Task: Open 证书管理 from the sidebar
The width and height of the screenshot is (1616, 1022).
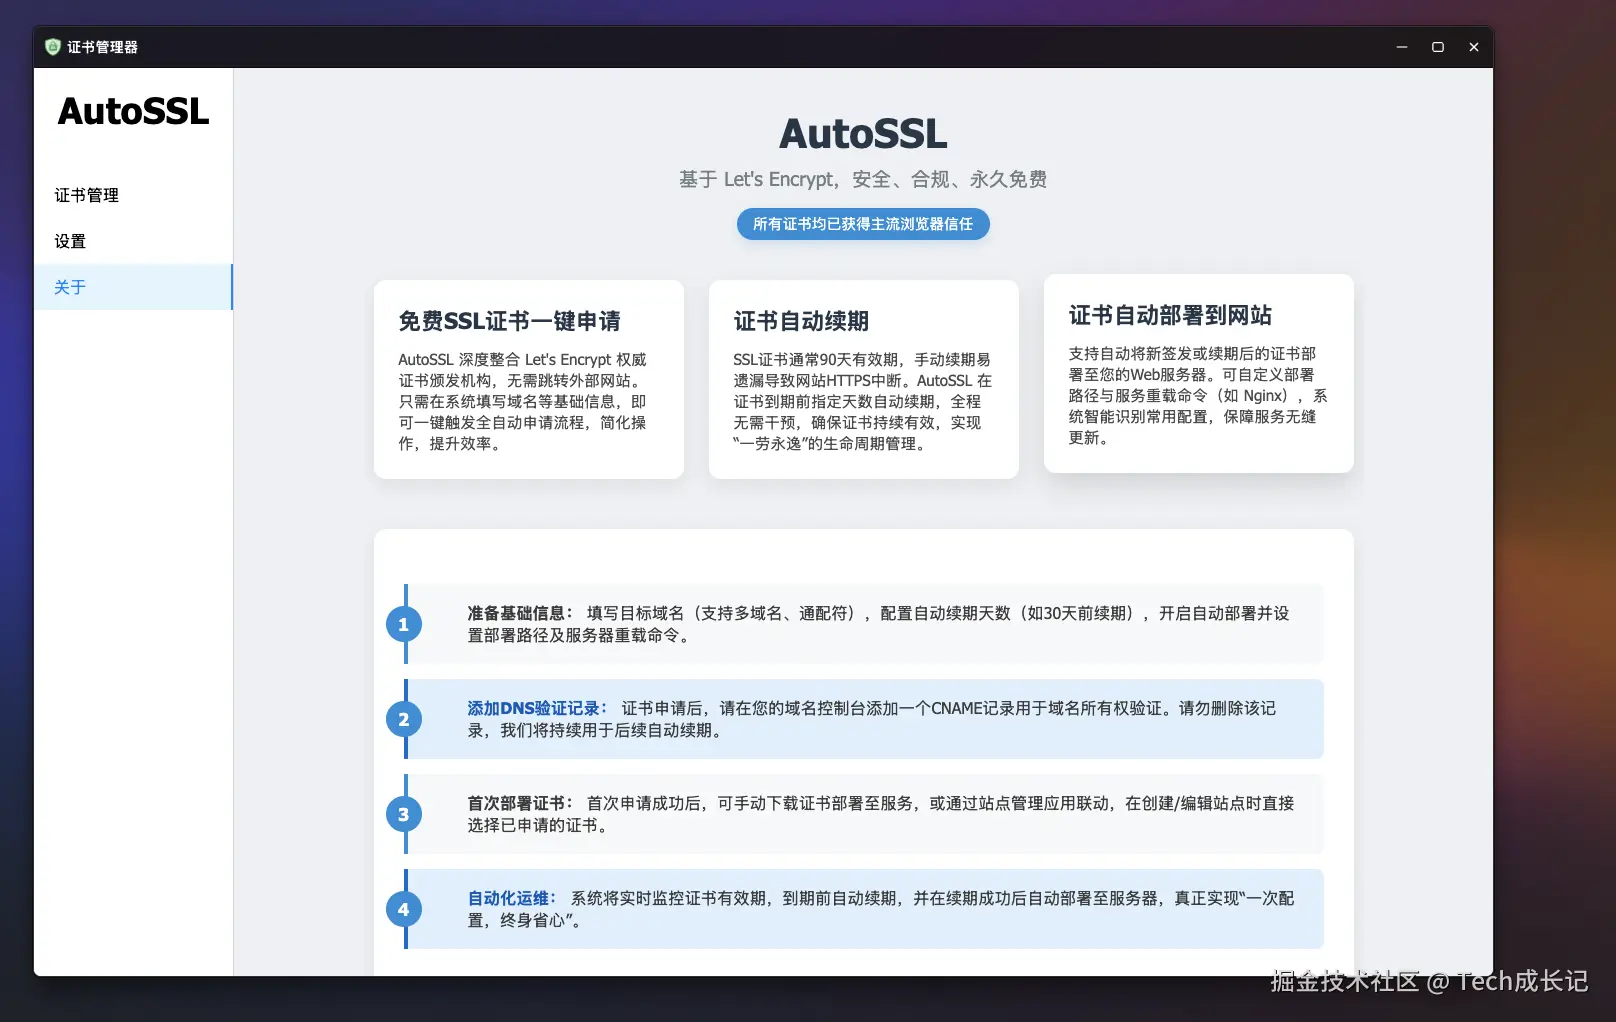Action: pos(86,195)
